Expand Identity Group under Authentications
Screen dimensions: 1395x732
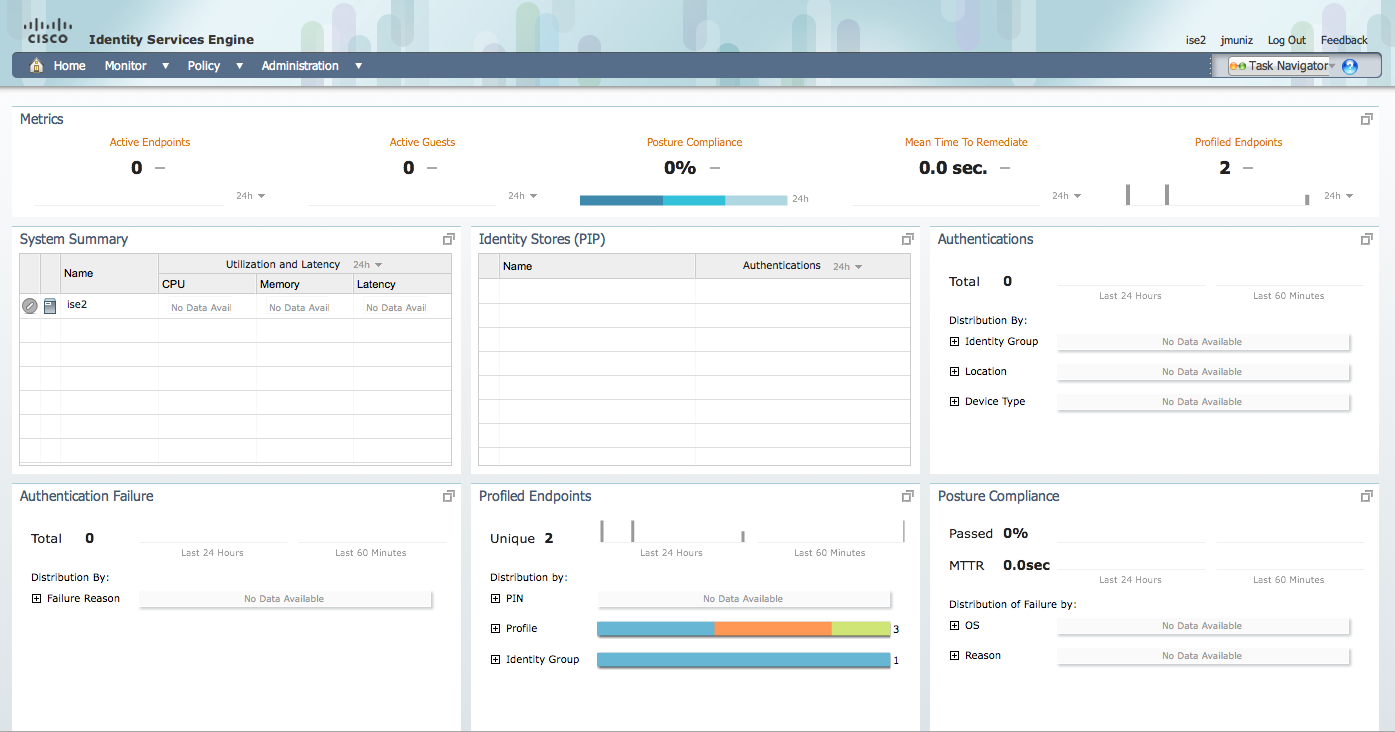point(954,342)
